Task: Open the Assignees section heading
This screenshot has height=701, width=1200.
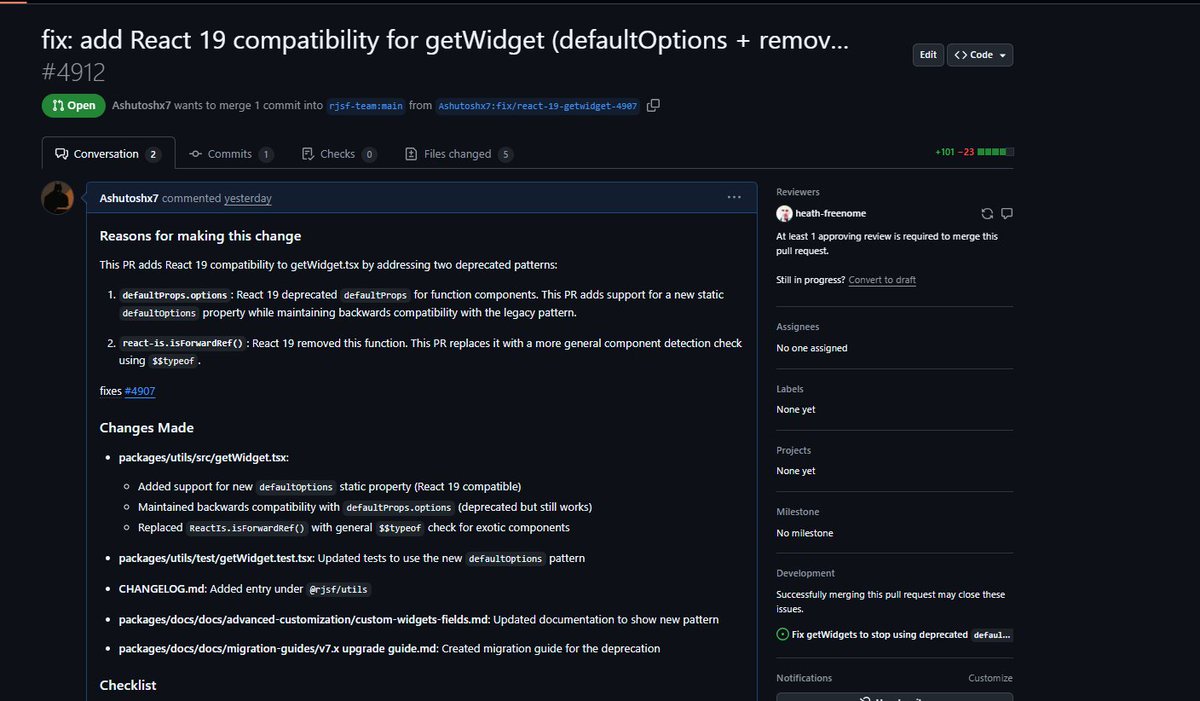Action: click(798, 327)
